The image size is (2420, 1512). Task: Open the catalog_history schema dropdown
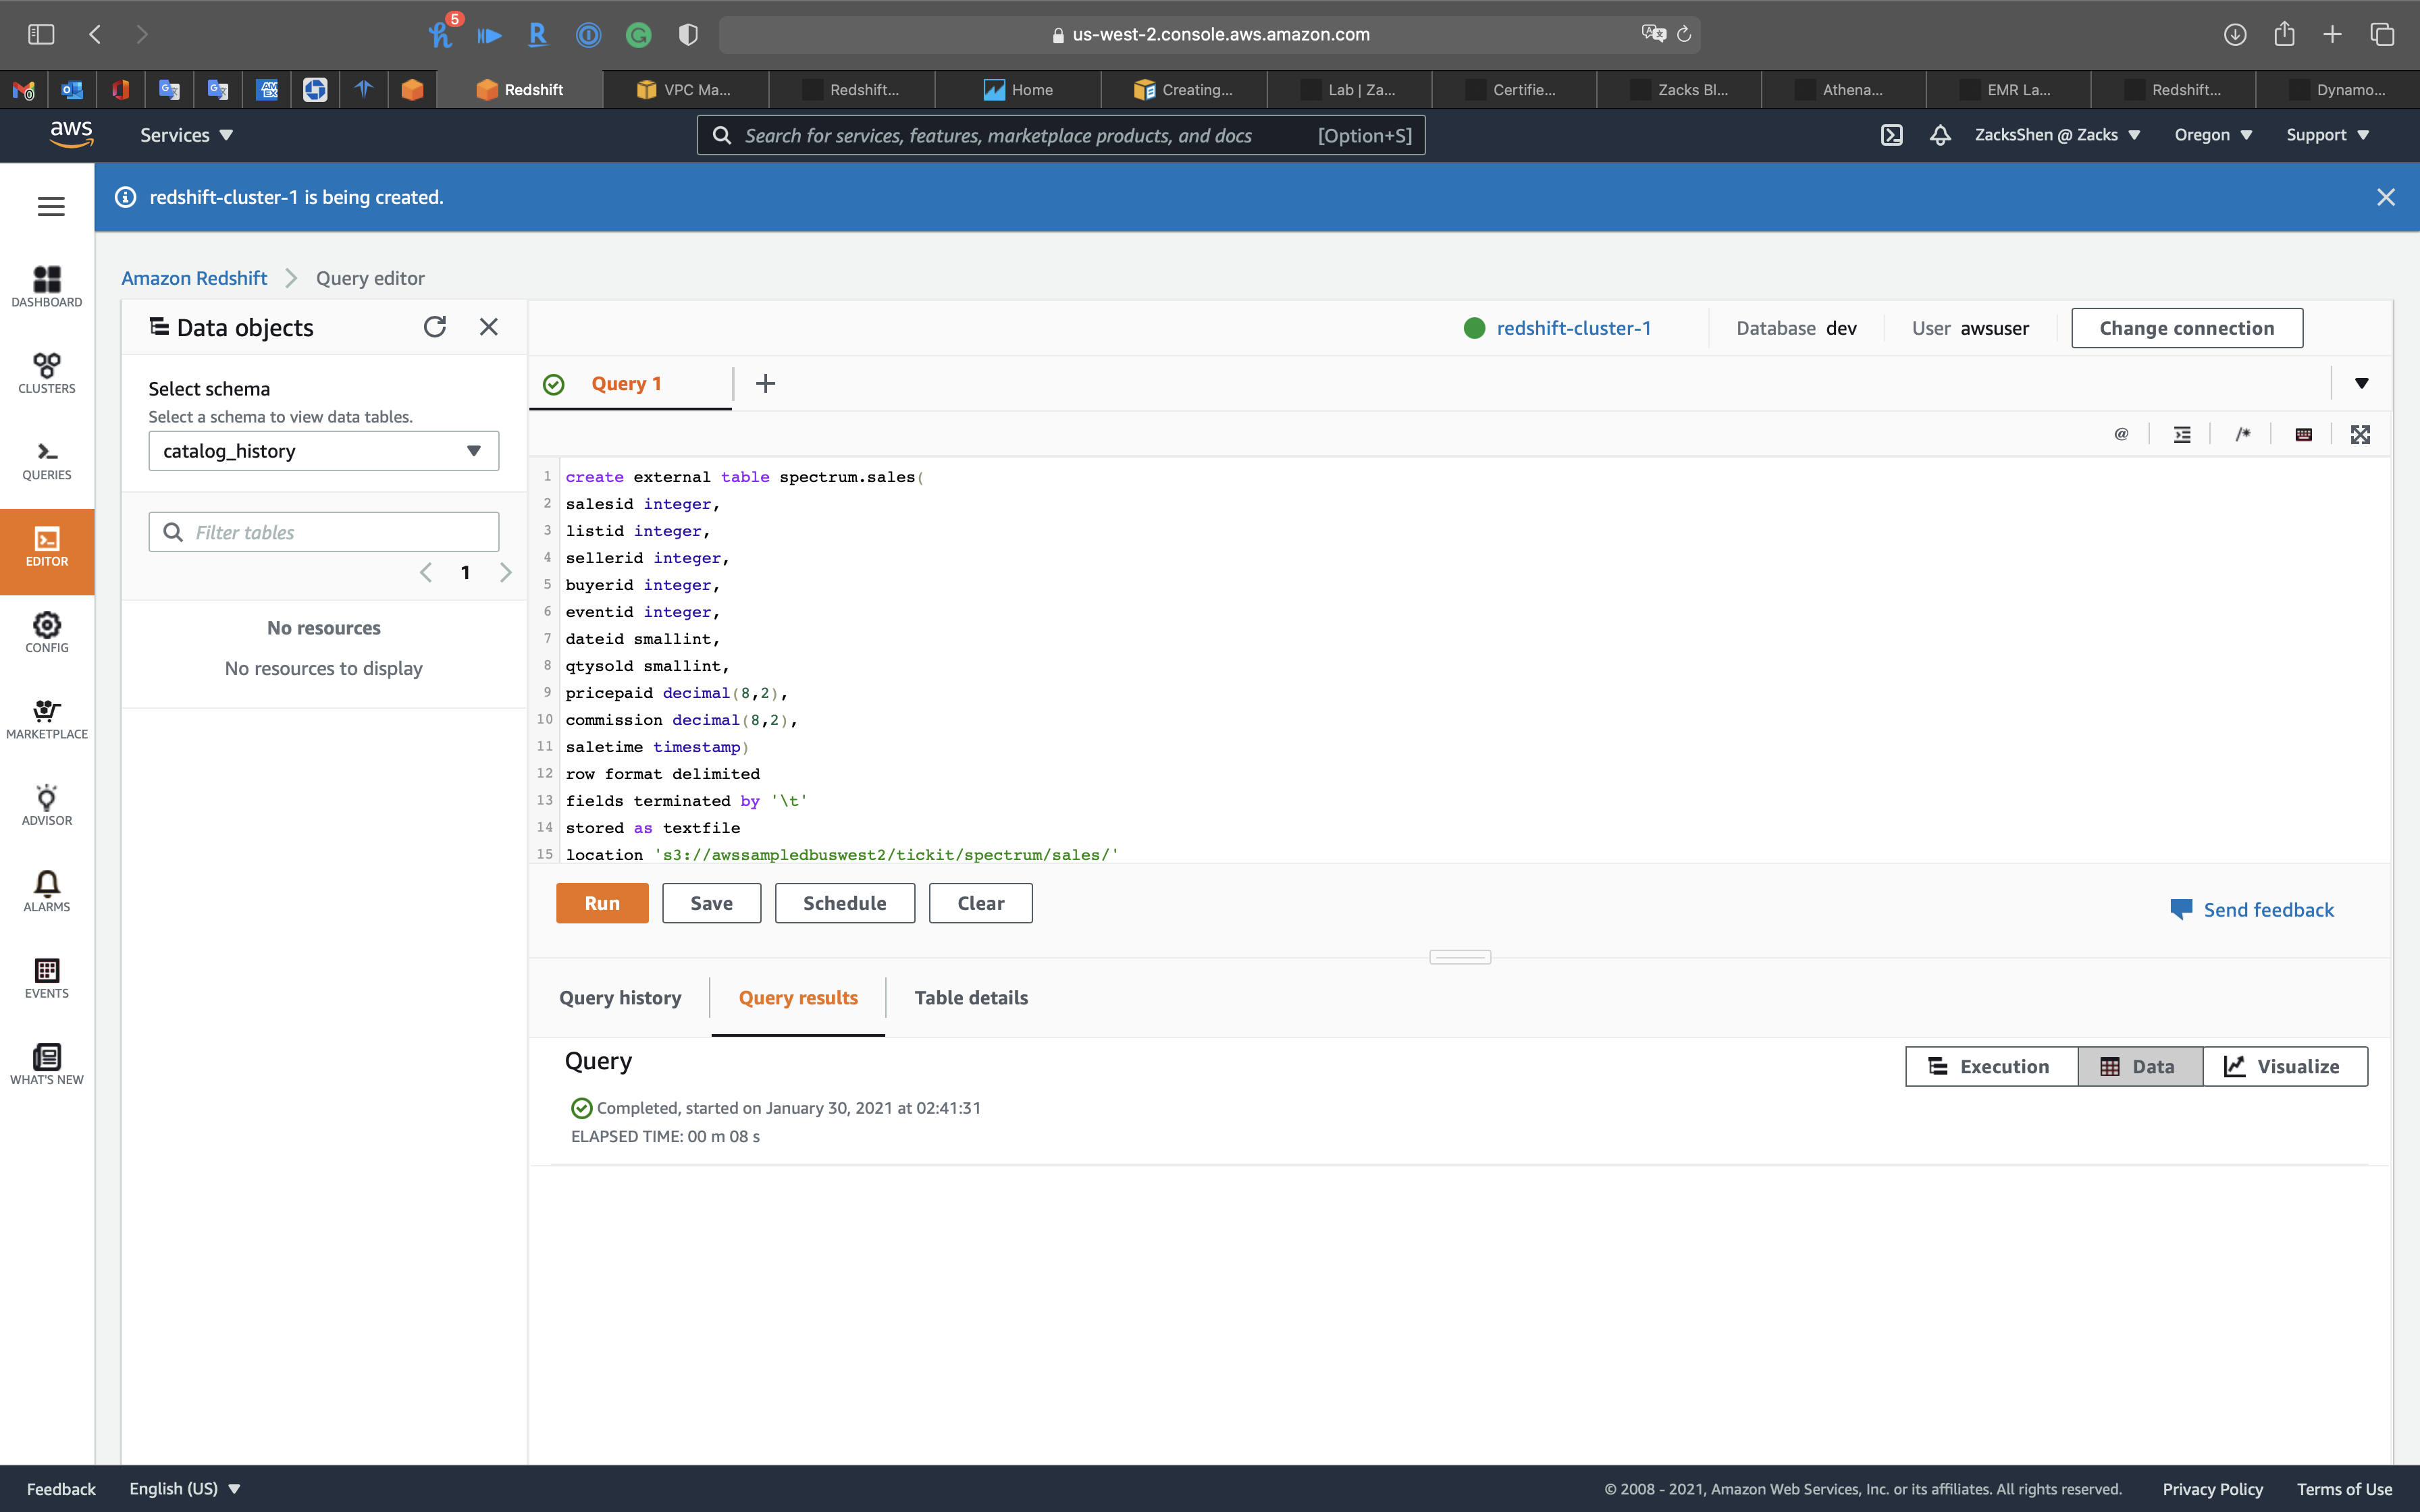pos(323,451)
